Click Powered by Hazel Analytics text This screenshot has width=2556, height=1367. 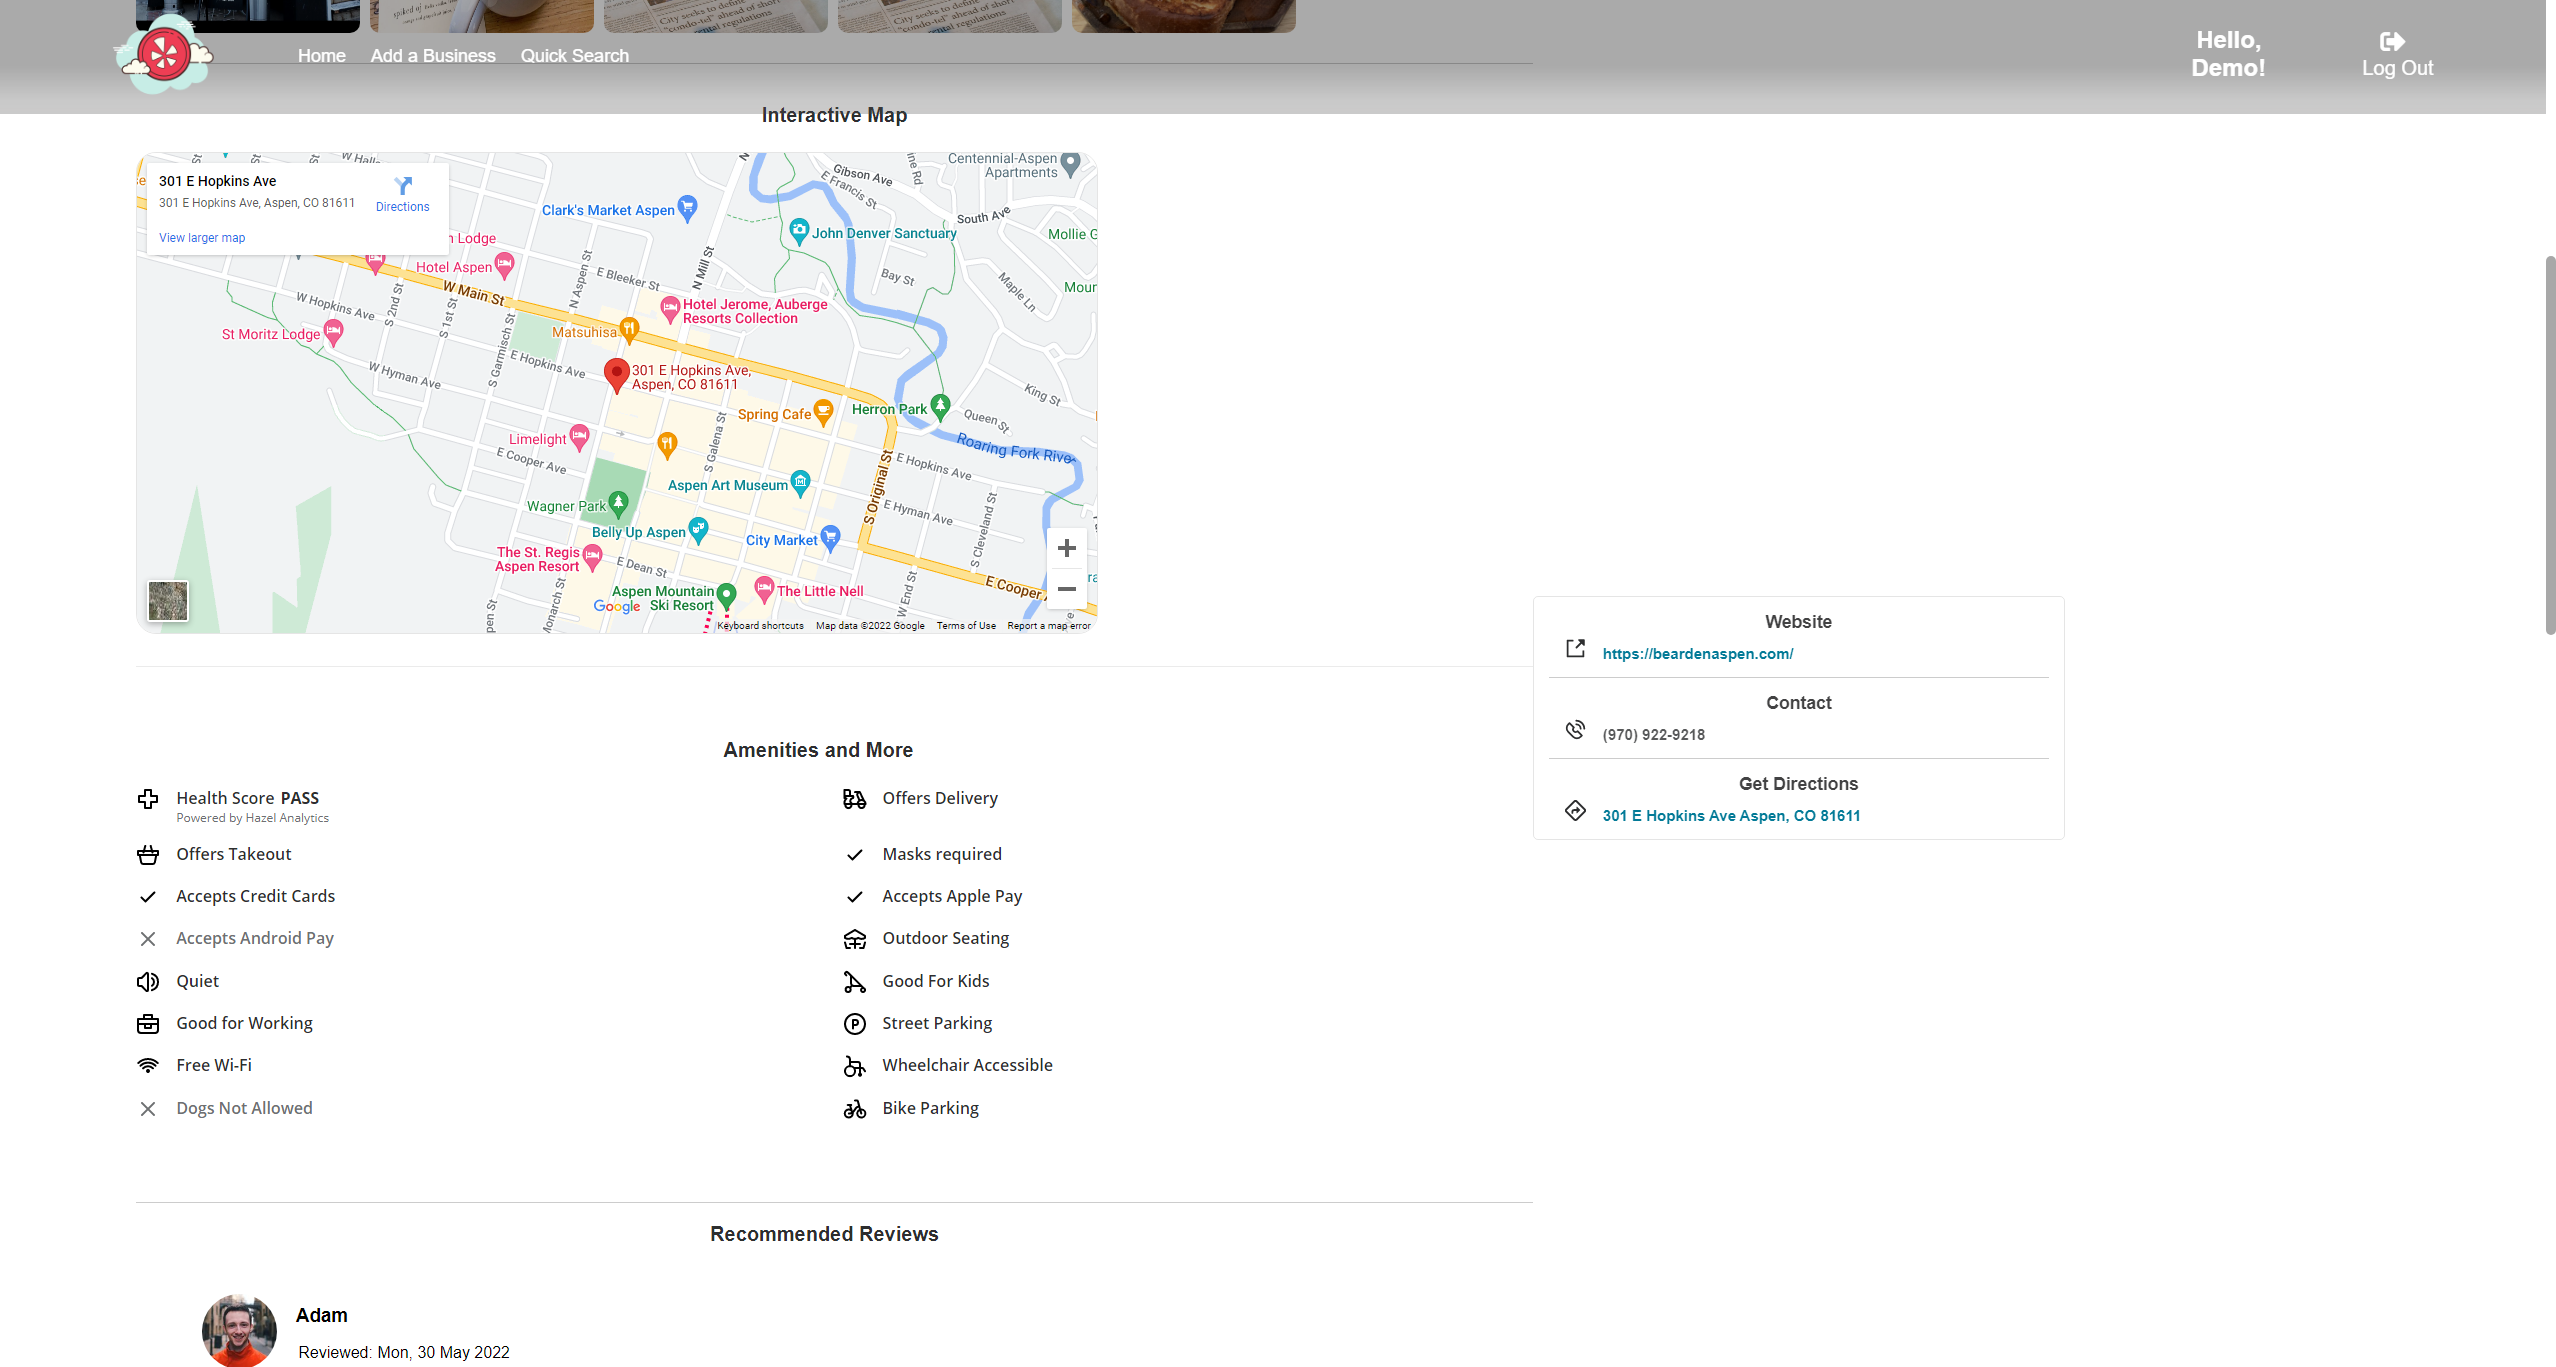pos(252,818)
